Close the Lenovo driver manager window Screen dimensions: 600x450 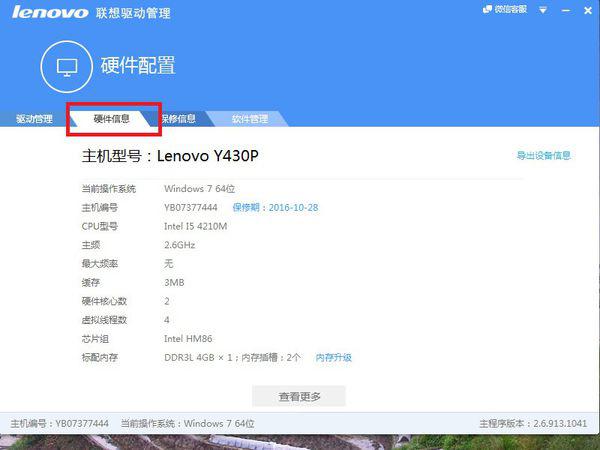point(589,10)
